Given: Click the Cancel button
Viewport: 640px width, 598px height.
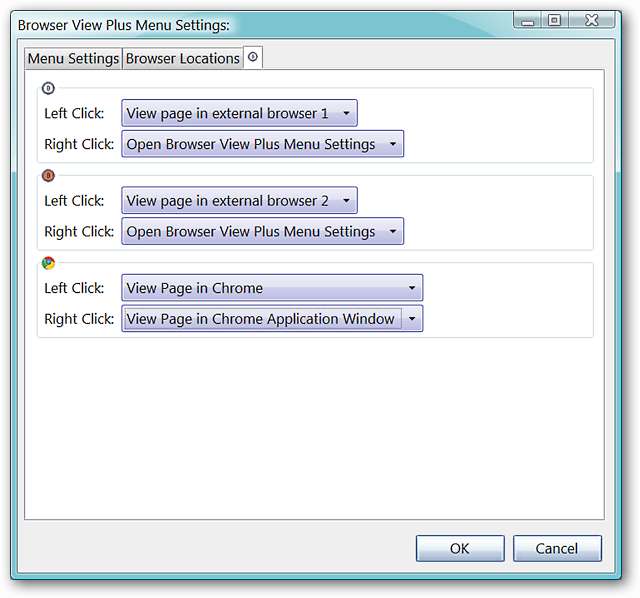Looking at the screenshot, I should click(557, 548).
